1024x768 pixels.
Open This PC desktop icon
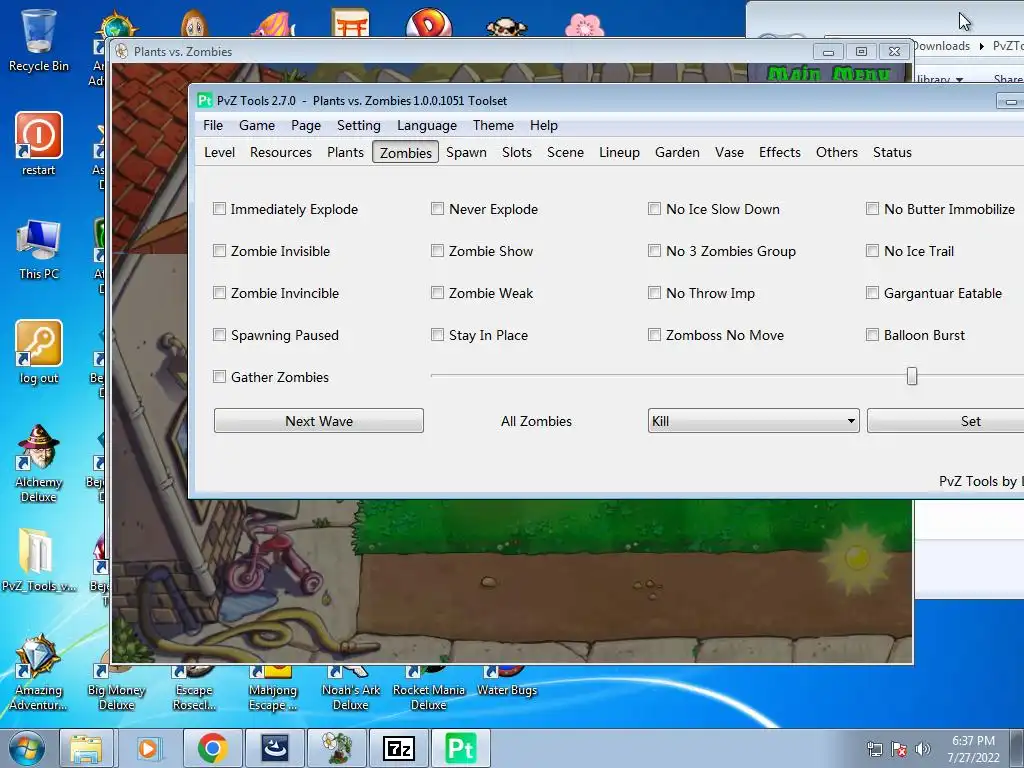click(39, 249)
